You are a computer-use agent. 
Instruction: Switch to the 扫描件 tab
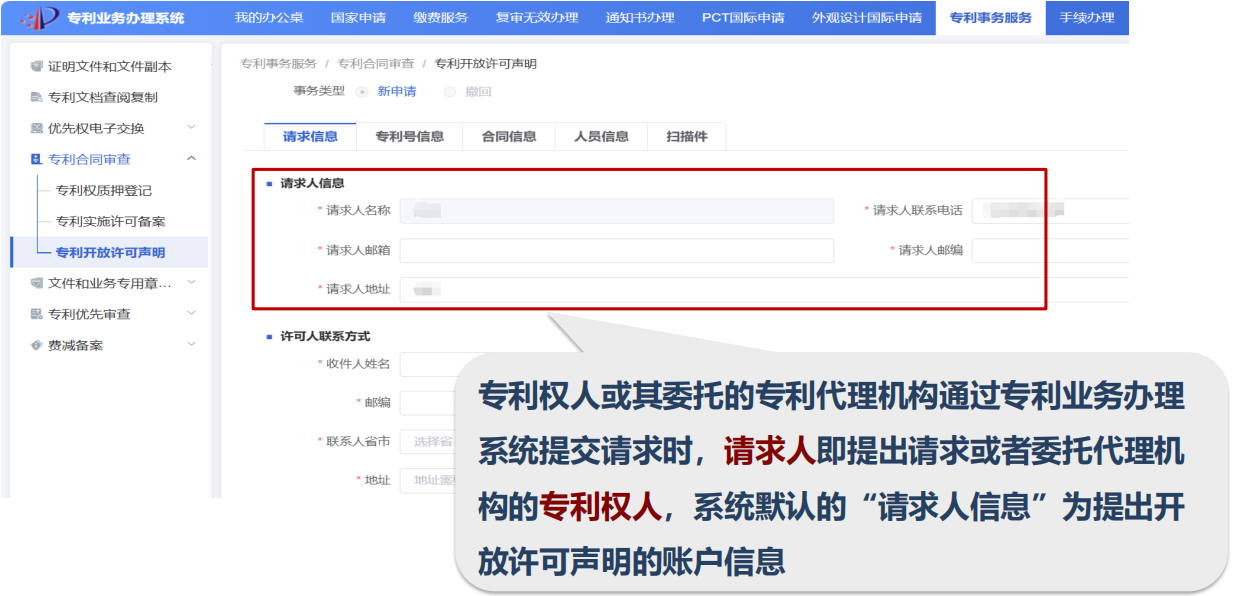(x=686, y=137)
